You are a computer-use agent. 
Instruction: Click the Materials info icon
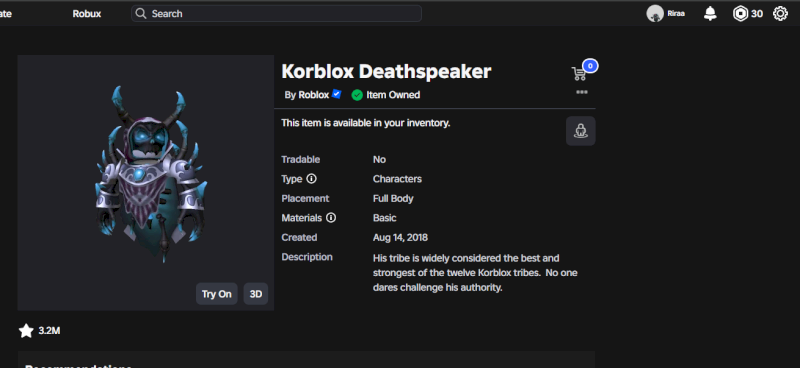331,218
